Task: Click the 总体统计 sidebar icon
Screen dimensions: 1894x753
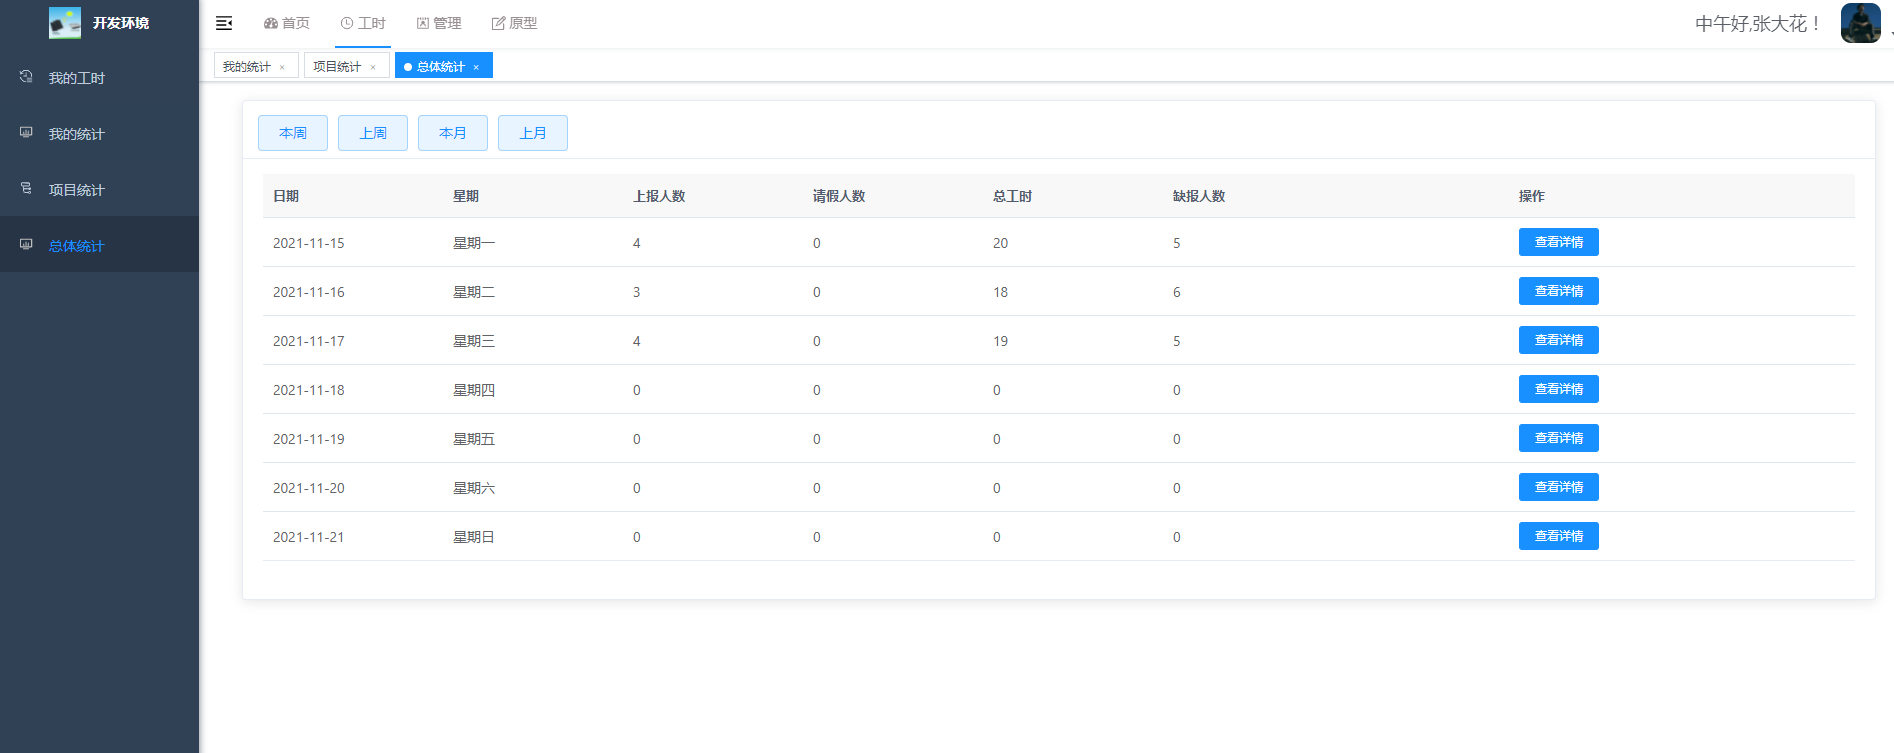Action: pyautogui.click(x=26, y=245)
